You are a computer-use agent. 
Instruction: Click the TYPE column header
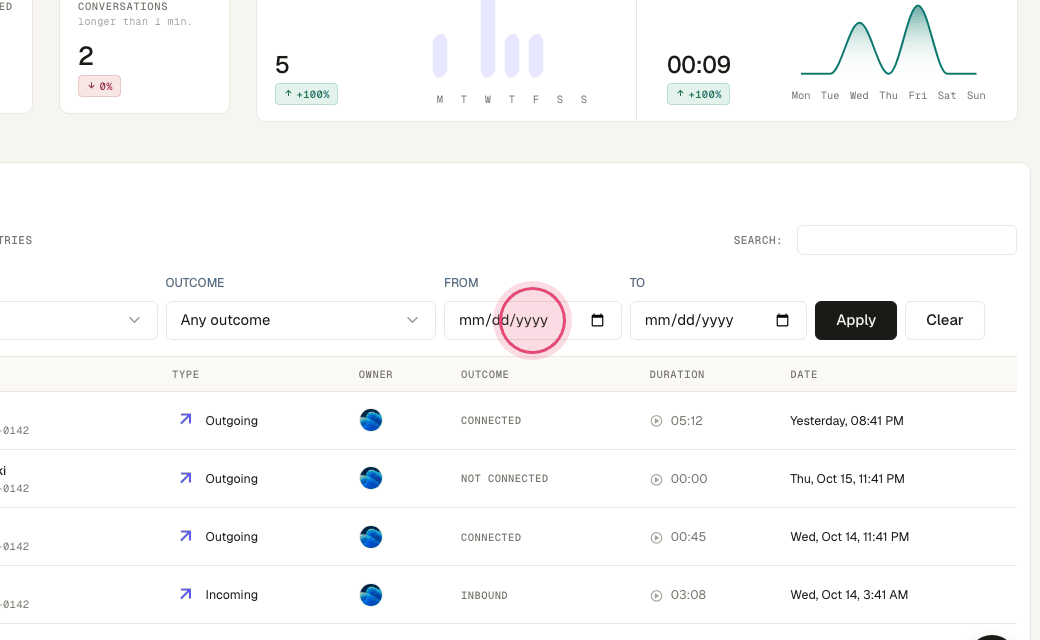click(186, 375)
